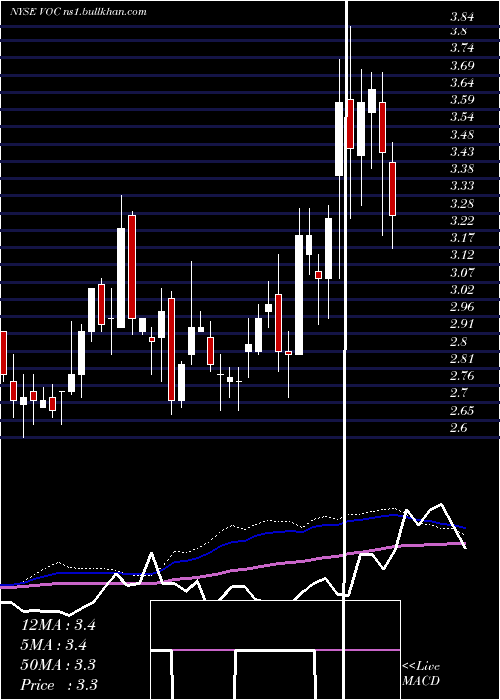Click the NYSE VOC chart title text
The height and width of the screenshot is (700, 500).
(79, 12)
